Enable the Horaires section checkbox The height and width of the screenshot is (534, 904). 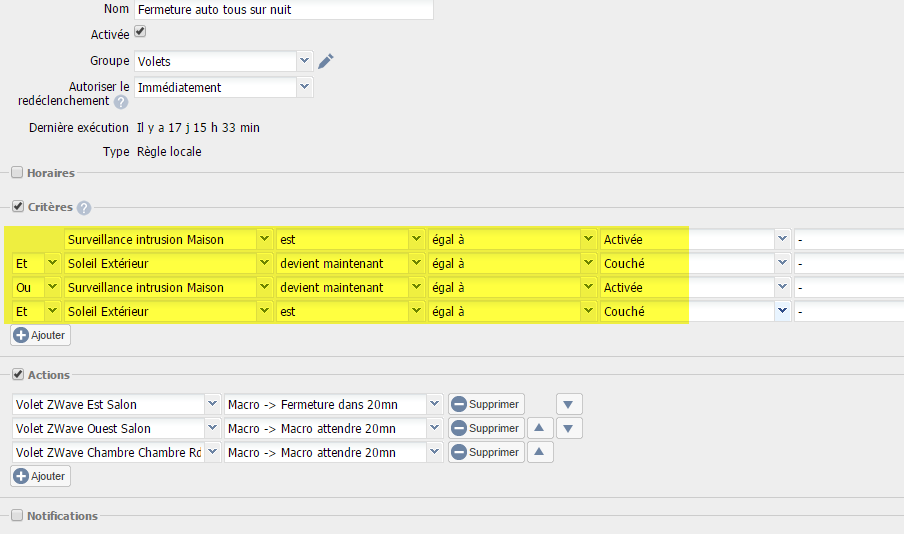click(x=17, y=173)
